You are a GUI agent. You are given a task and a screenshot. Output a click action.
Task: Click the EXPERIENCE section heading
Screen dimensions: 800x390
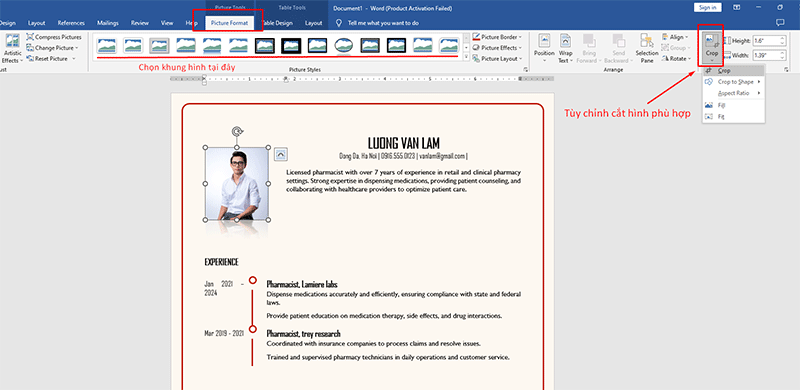221,262
